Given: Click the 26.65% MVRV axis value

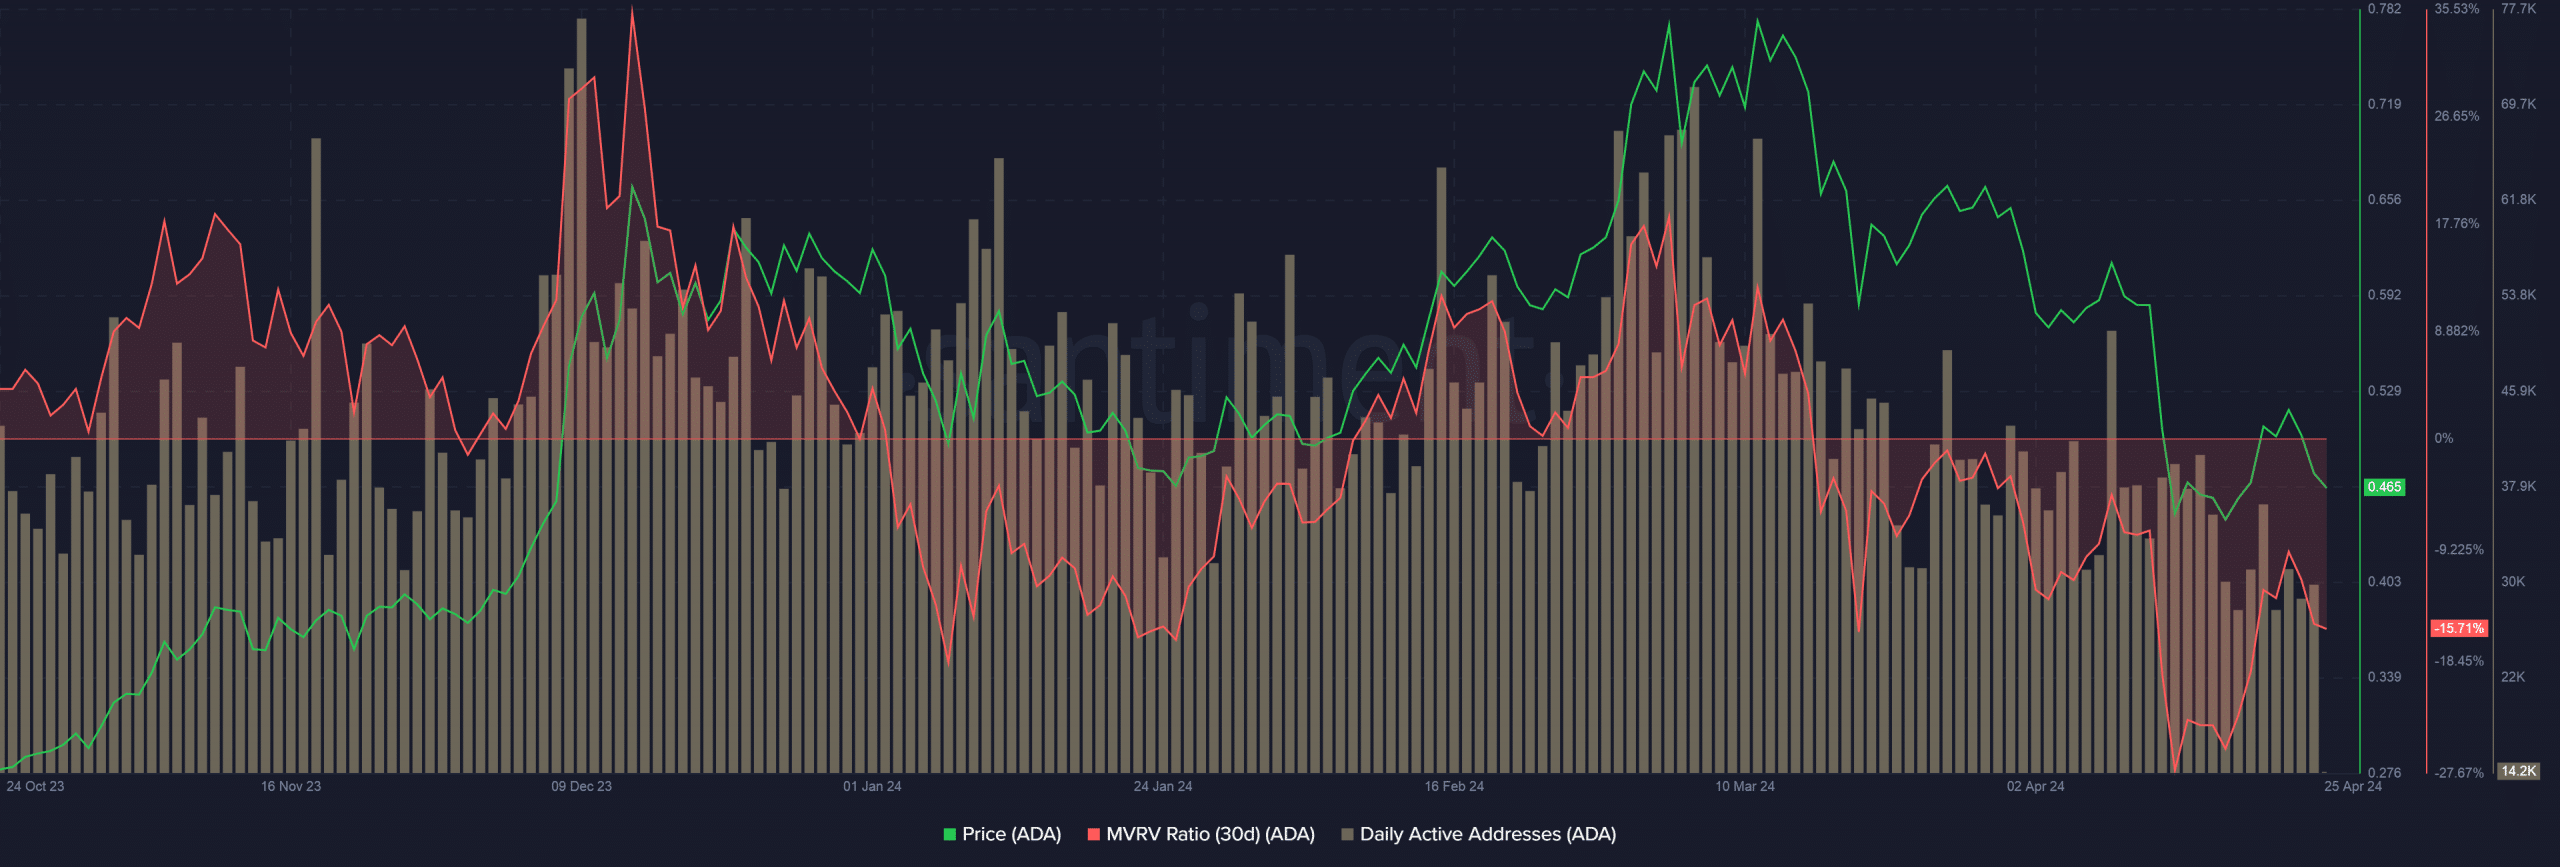Looking at the screenshot, I should coord(2457,116).
